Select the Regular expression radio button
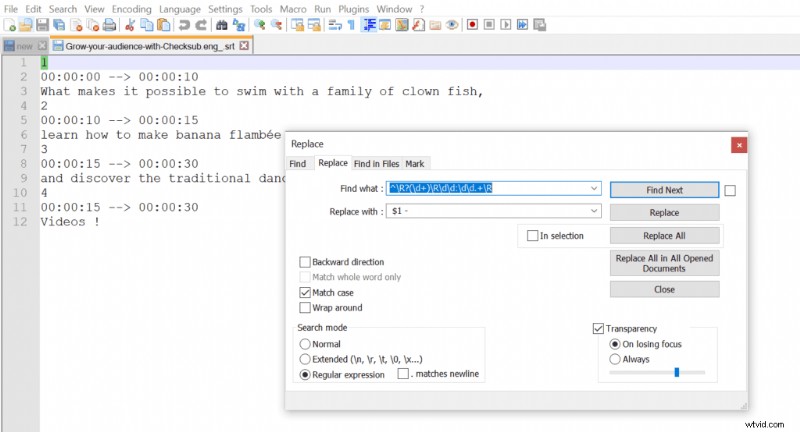This screenshot has width=800, height=432. (x=305, y=374)
